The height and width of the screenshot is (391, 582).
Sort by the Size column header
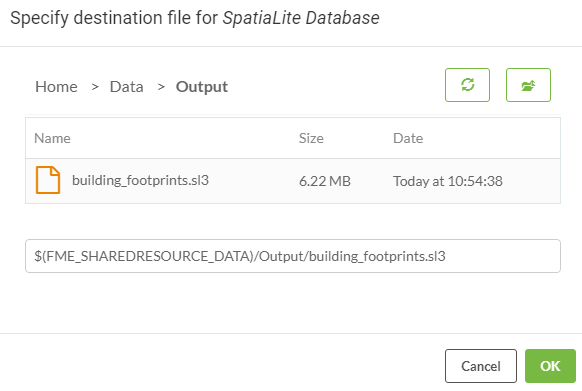[x=311, y=139]
